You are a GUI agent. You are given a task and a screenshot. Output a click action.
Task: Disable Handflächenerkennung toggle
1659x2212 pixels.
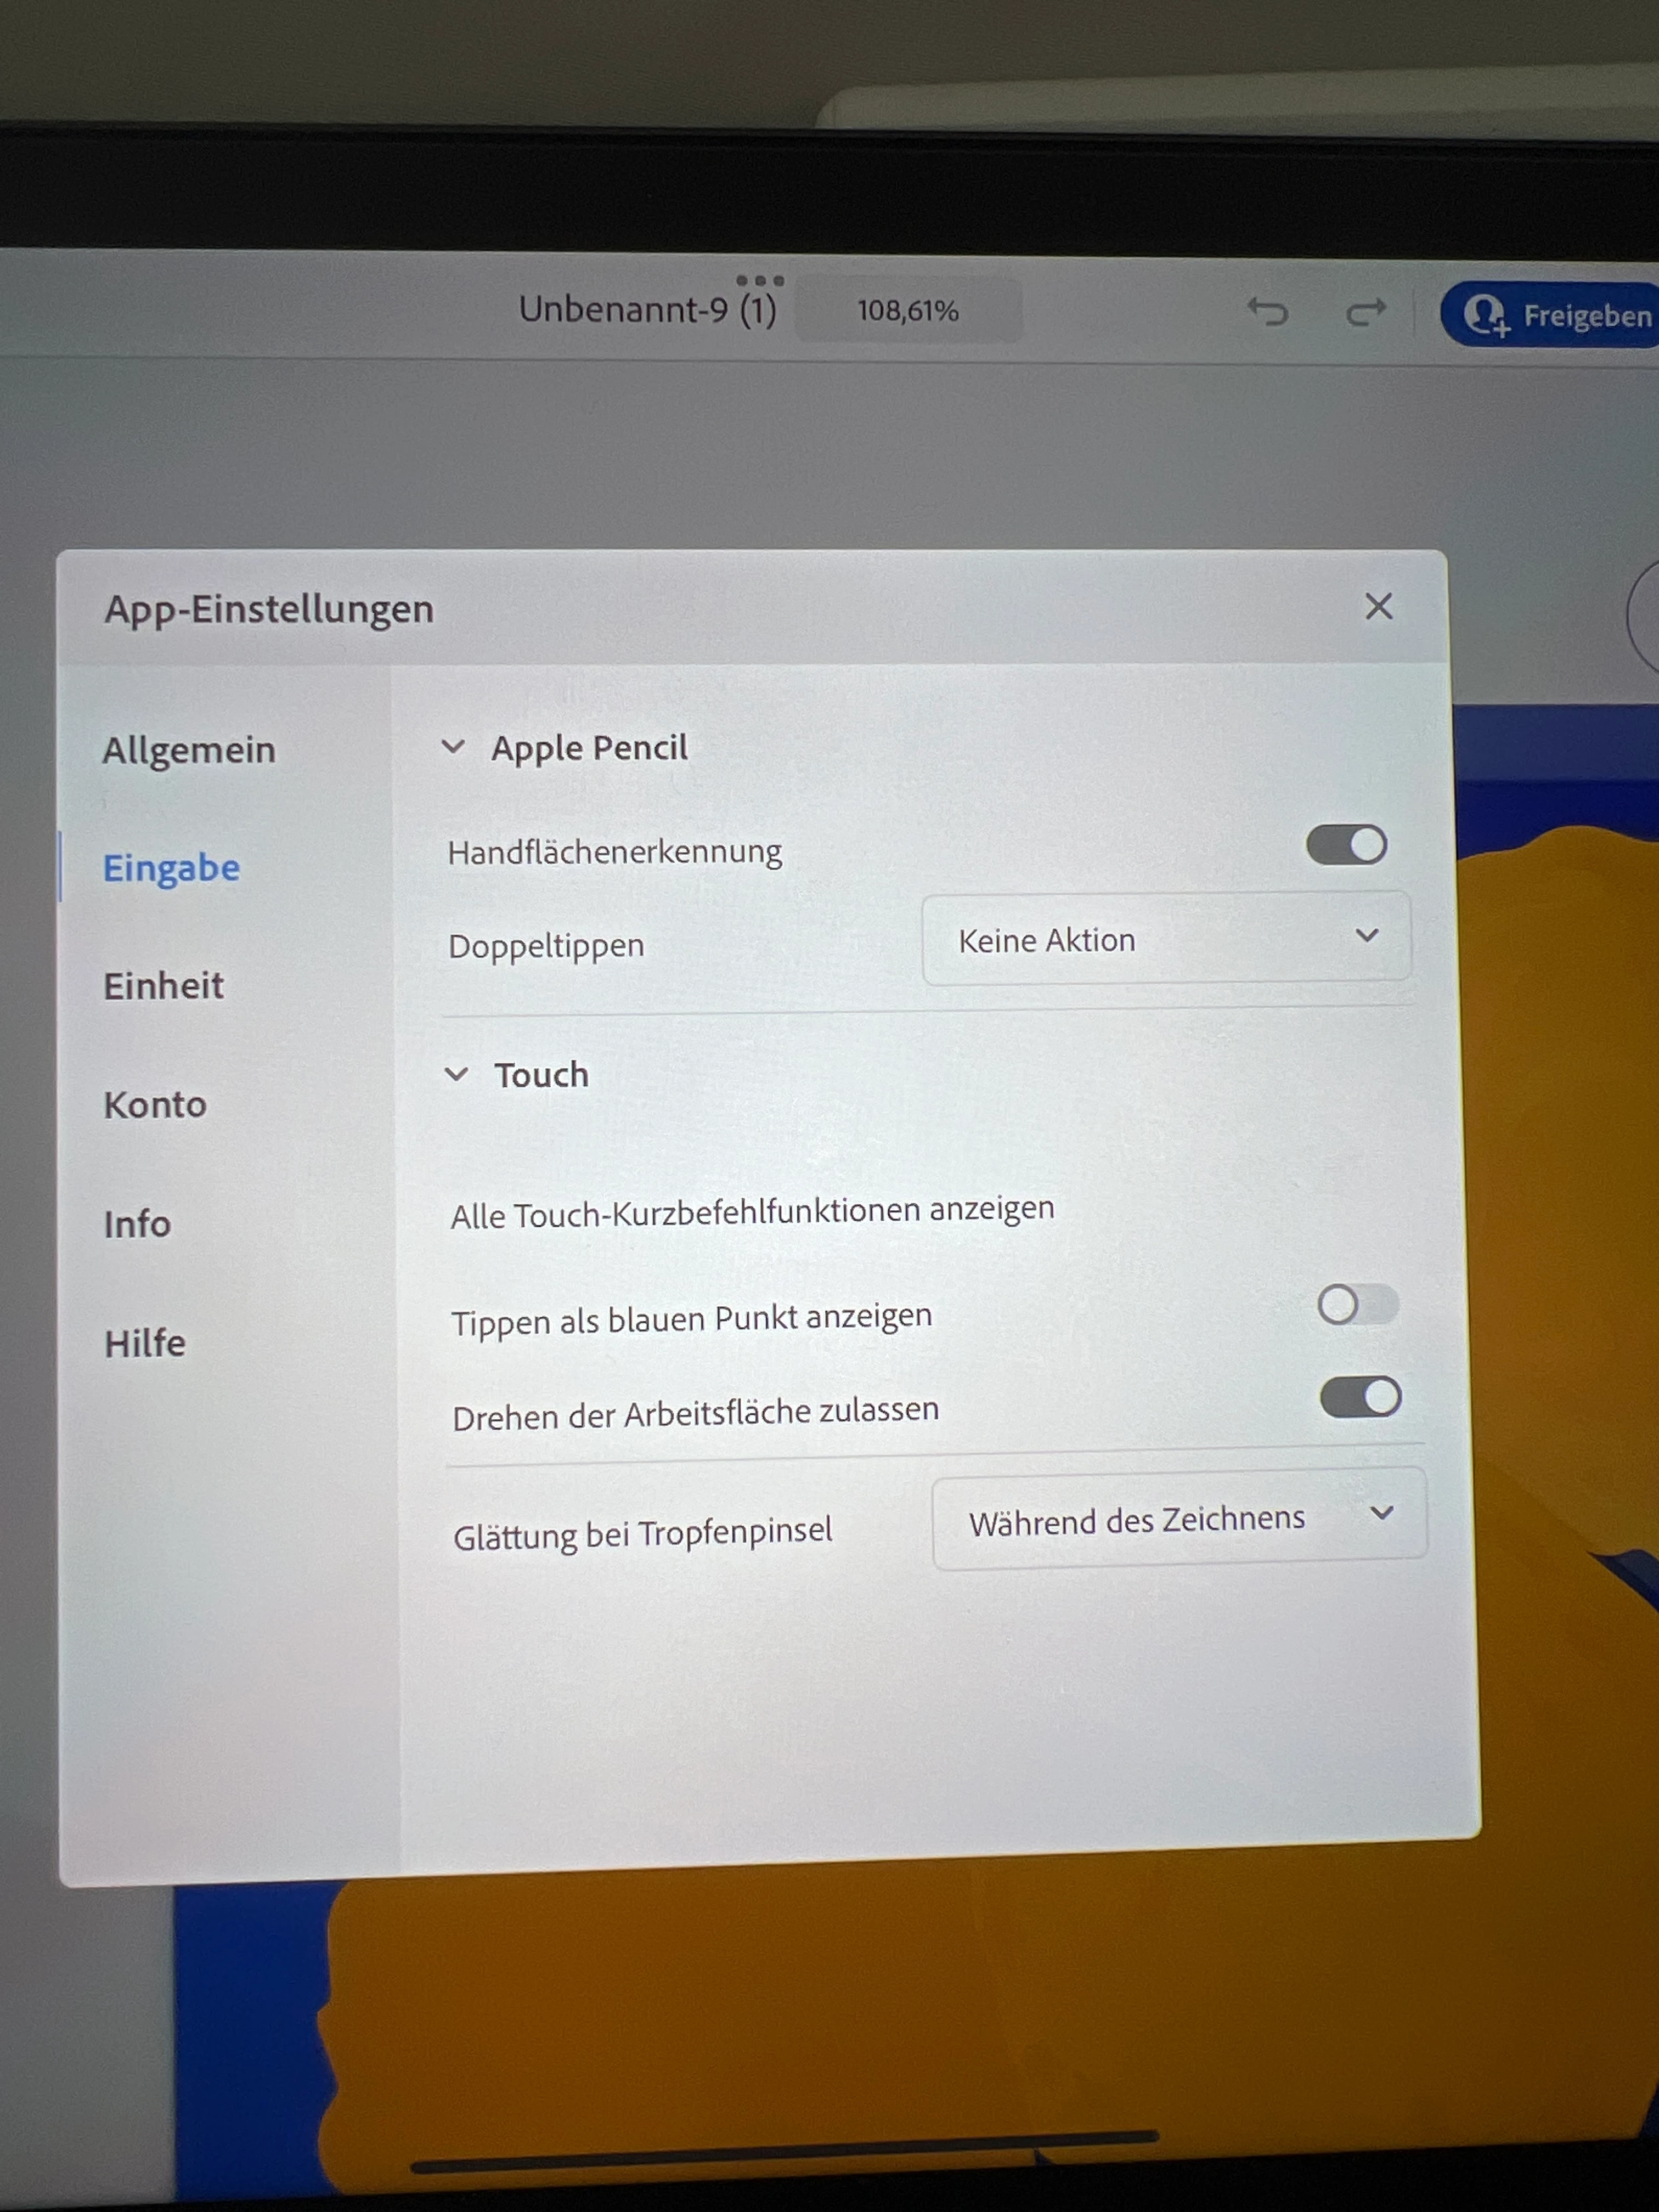coord(1346,845)
